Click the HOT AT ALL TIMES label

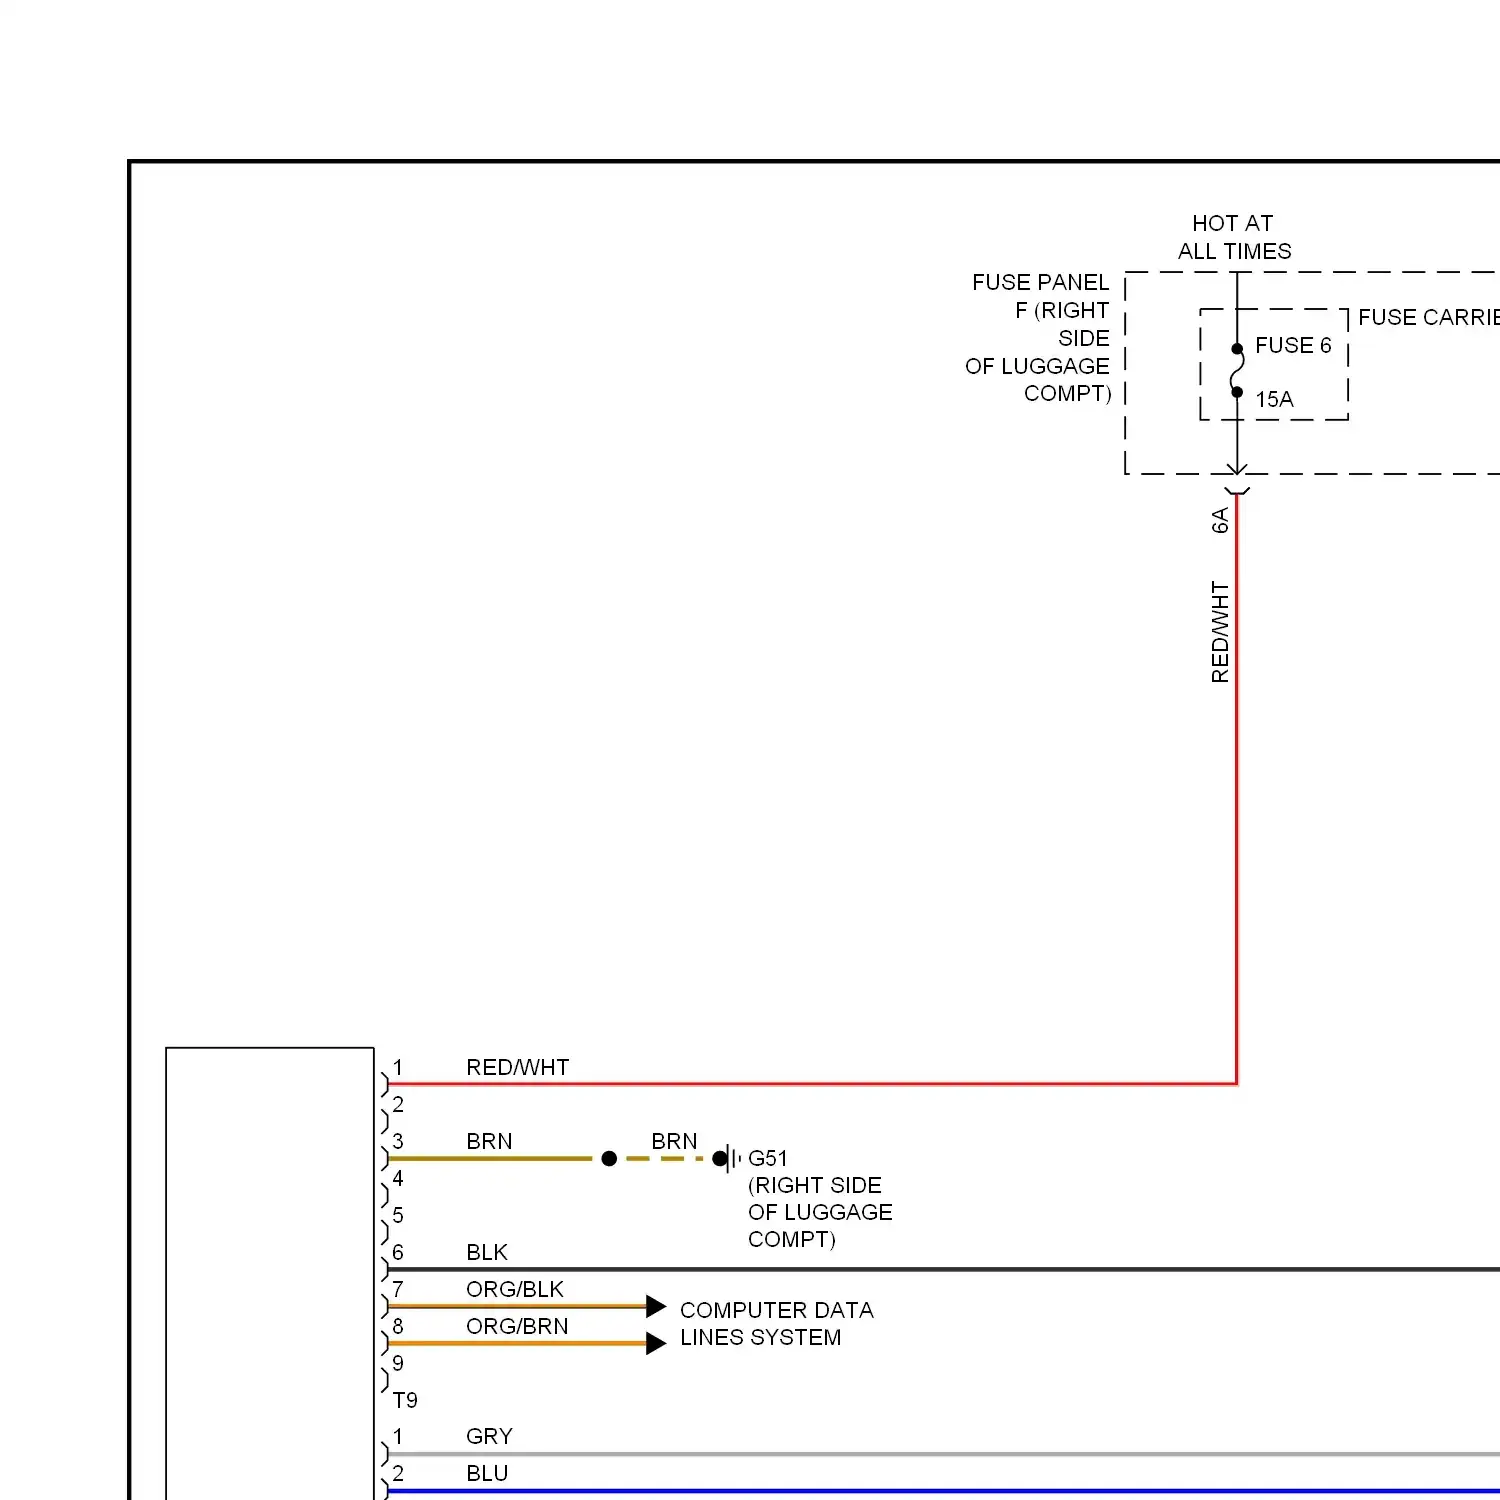point(1234,237)
